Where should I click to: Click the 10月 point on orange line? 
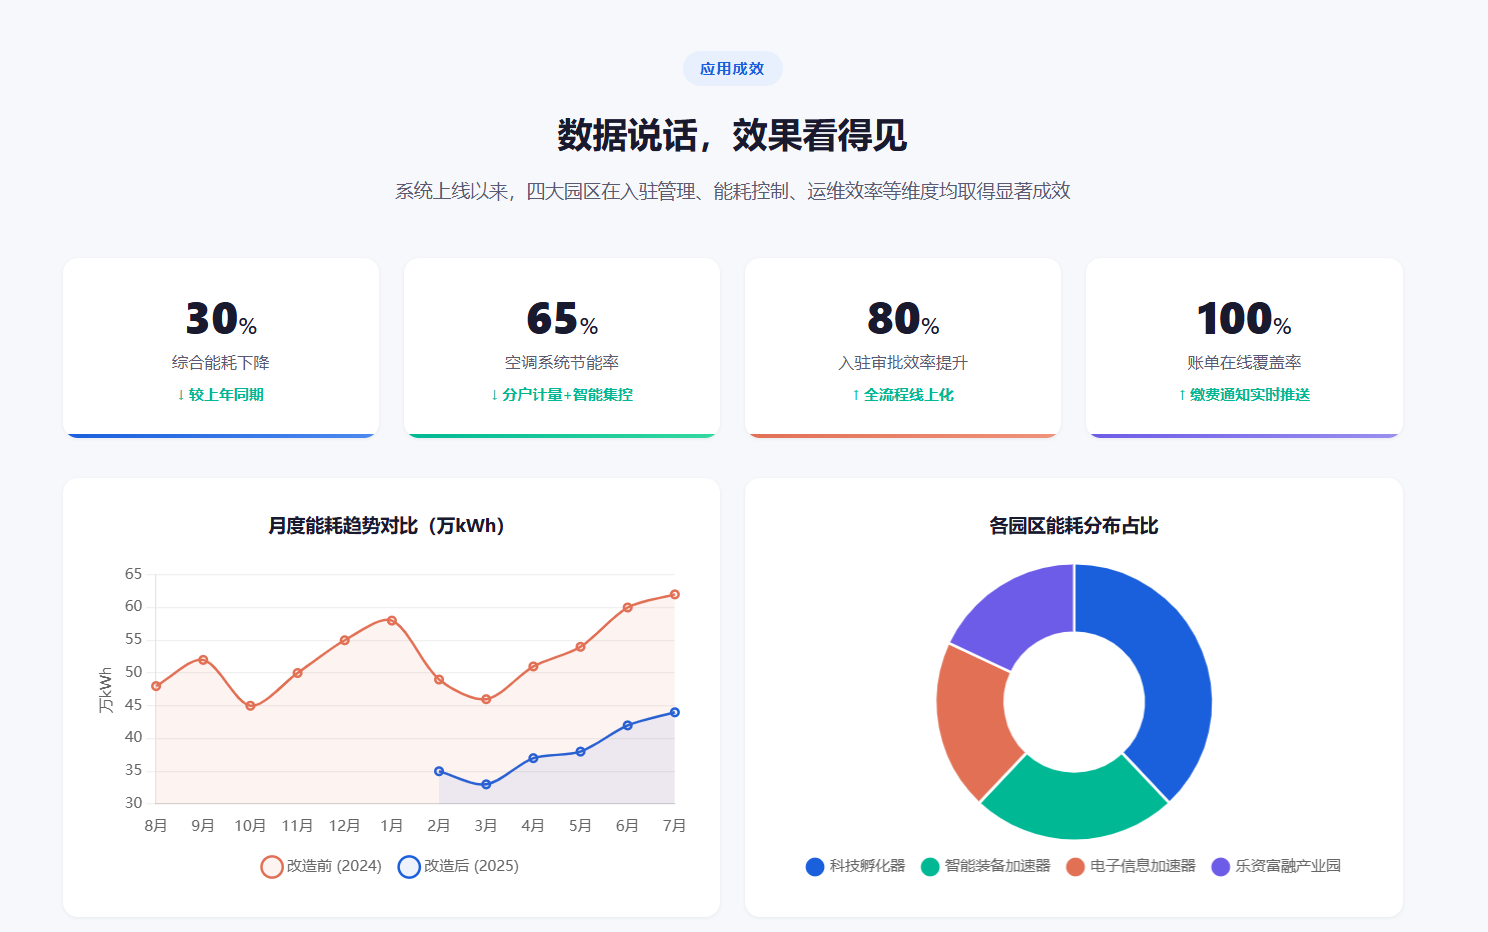coord(250,706)
